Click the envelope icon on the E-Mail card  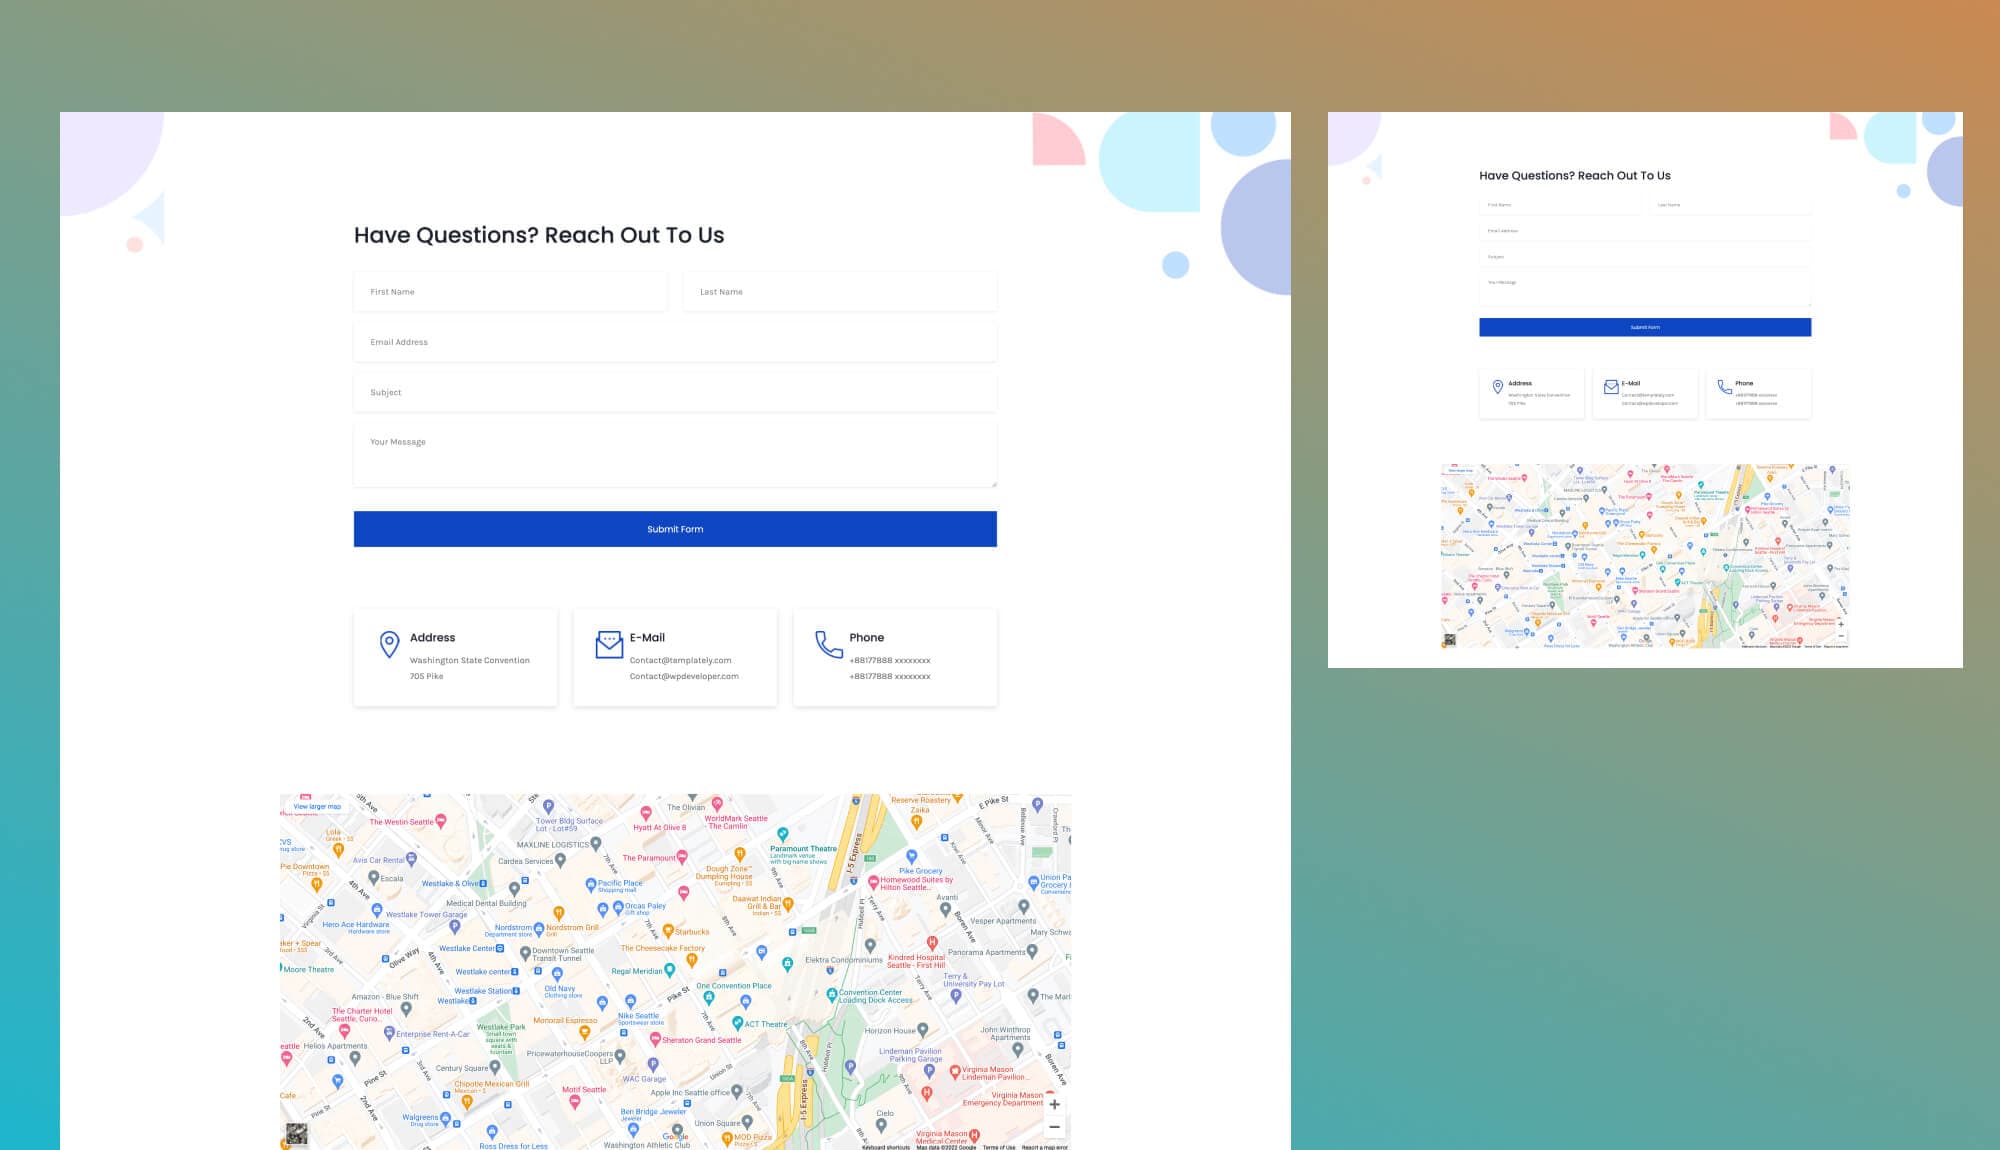609,643
